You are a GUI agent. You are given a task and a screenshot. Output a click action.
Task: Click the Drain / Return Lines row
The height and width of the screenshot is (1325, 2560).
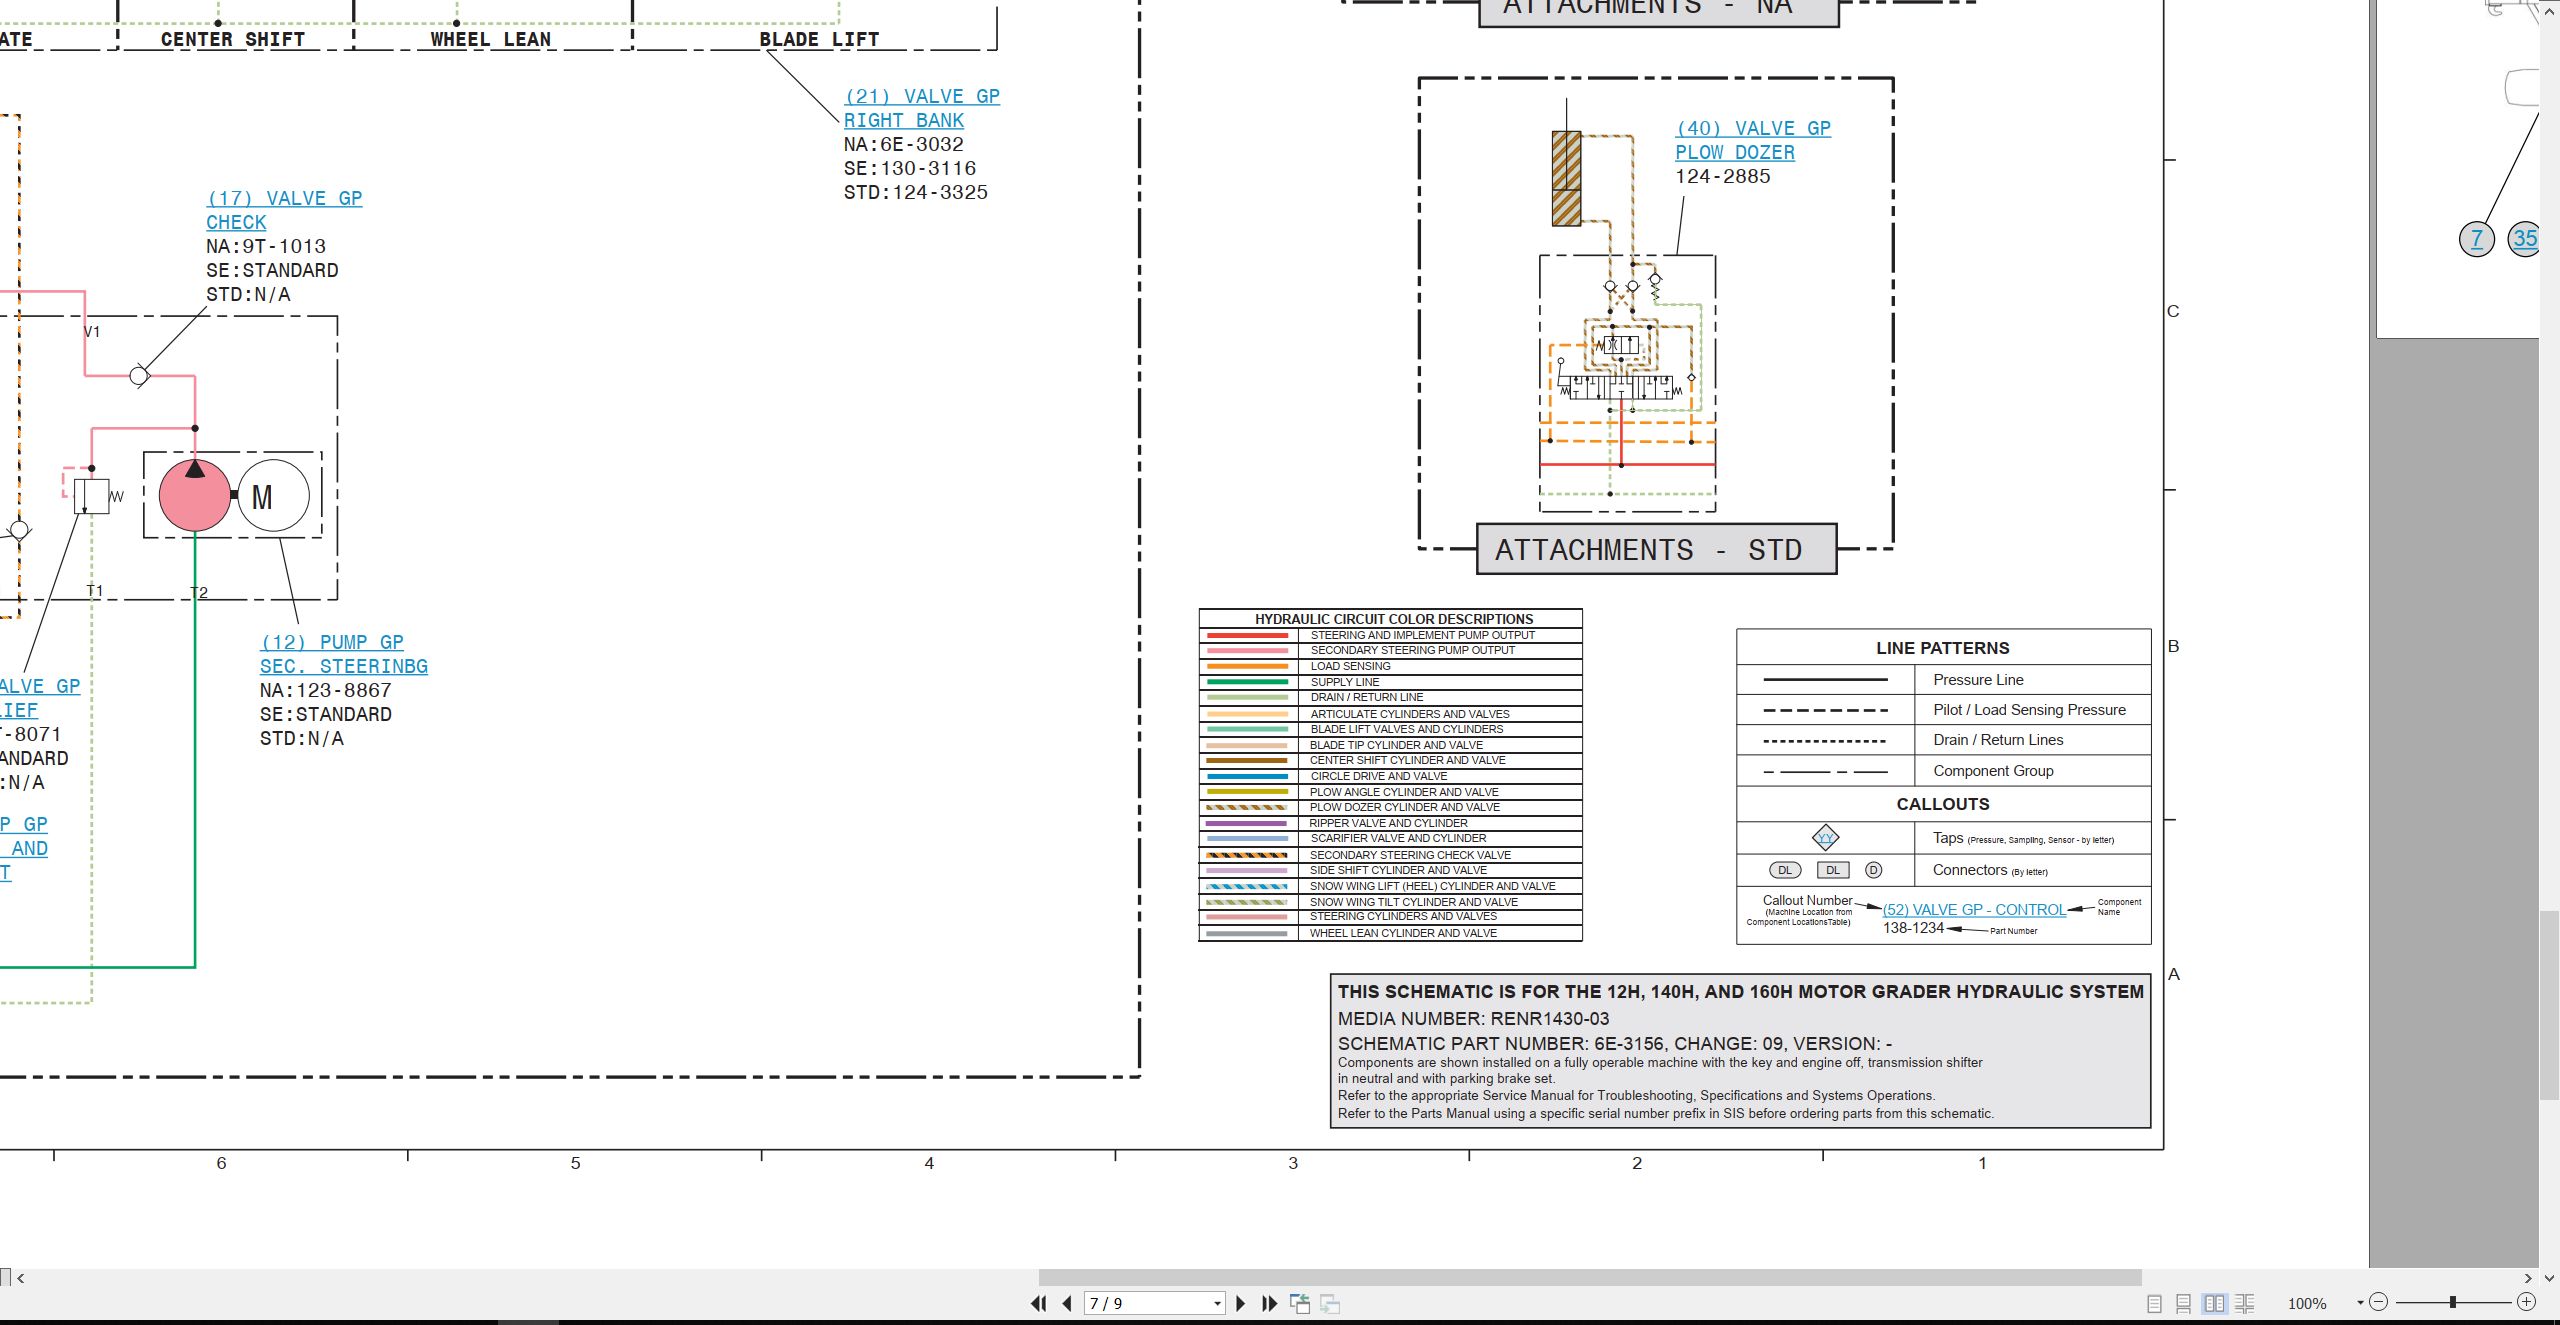pyautogui.click(x=1943, y=740)
